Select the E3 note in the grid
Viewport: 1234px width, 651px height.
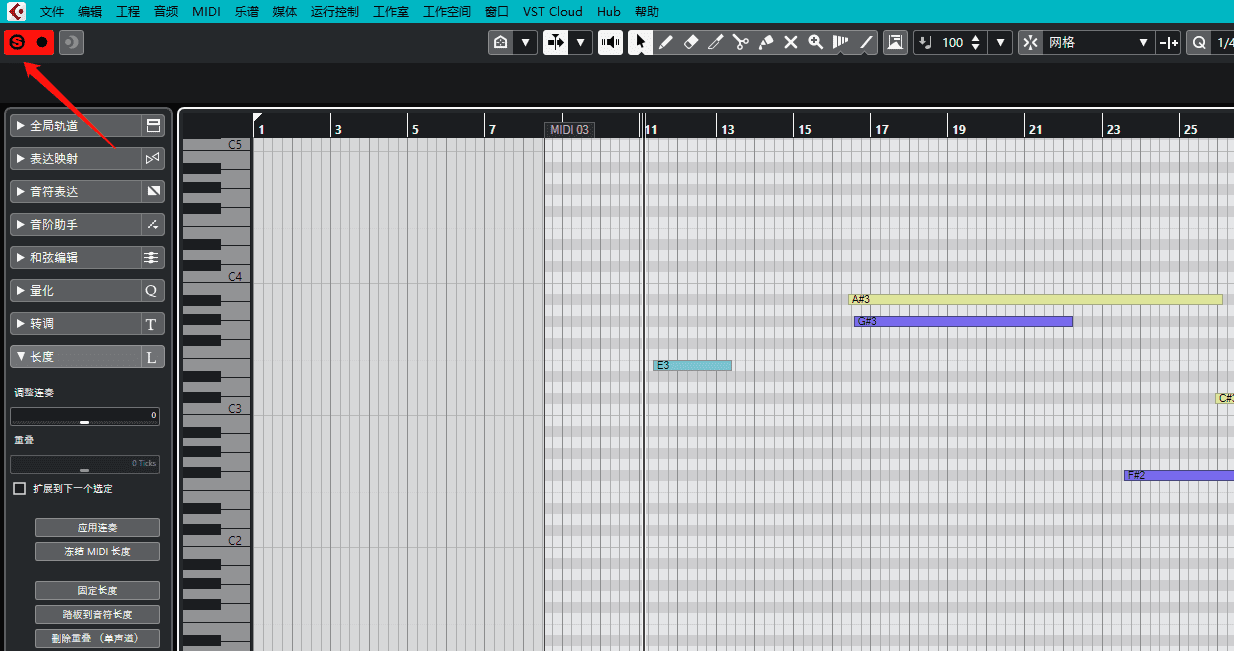[692, 365]
